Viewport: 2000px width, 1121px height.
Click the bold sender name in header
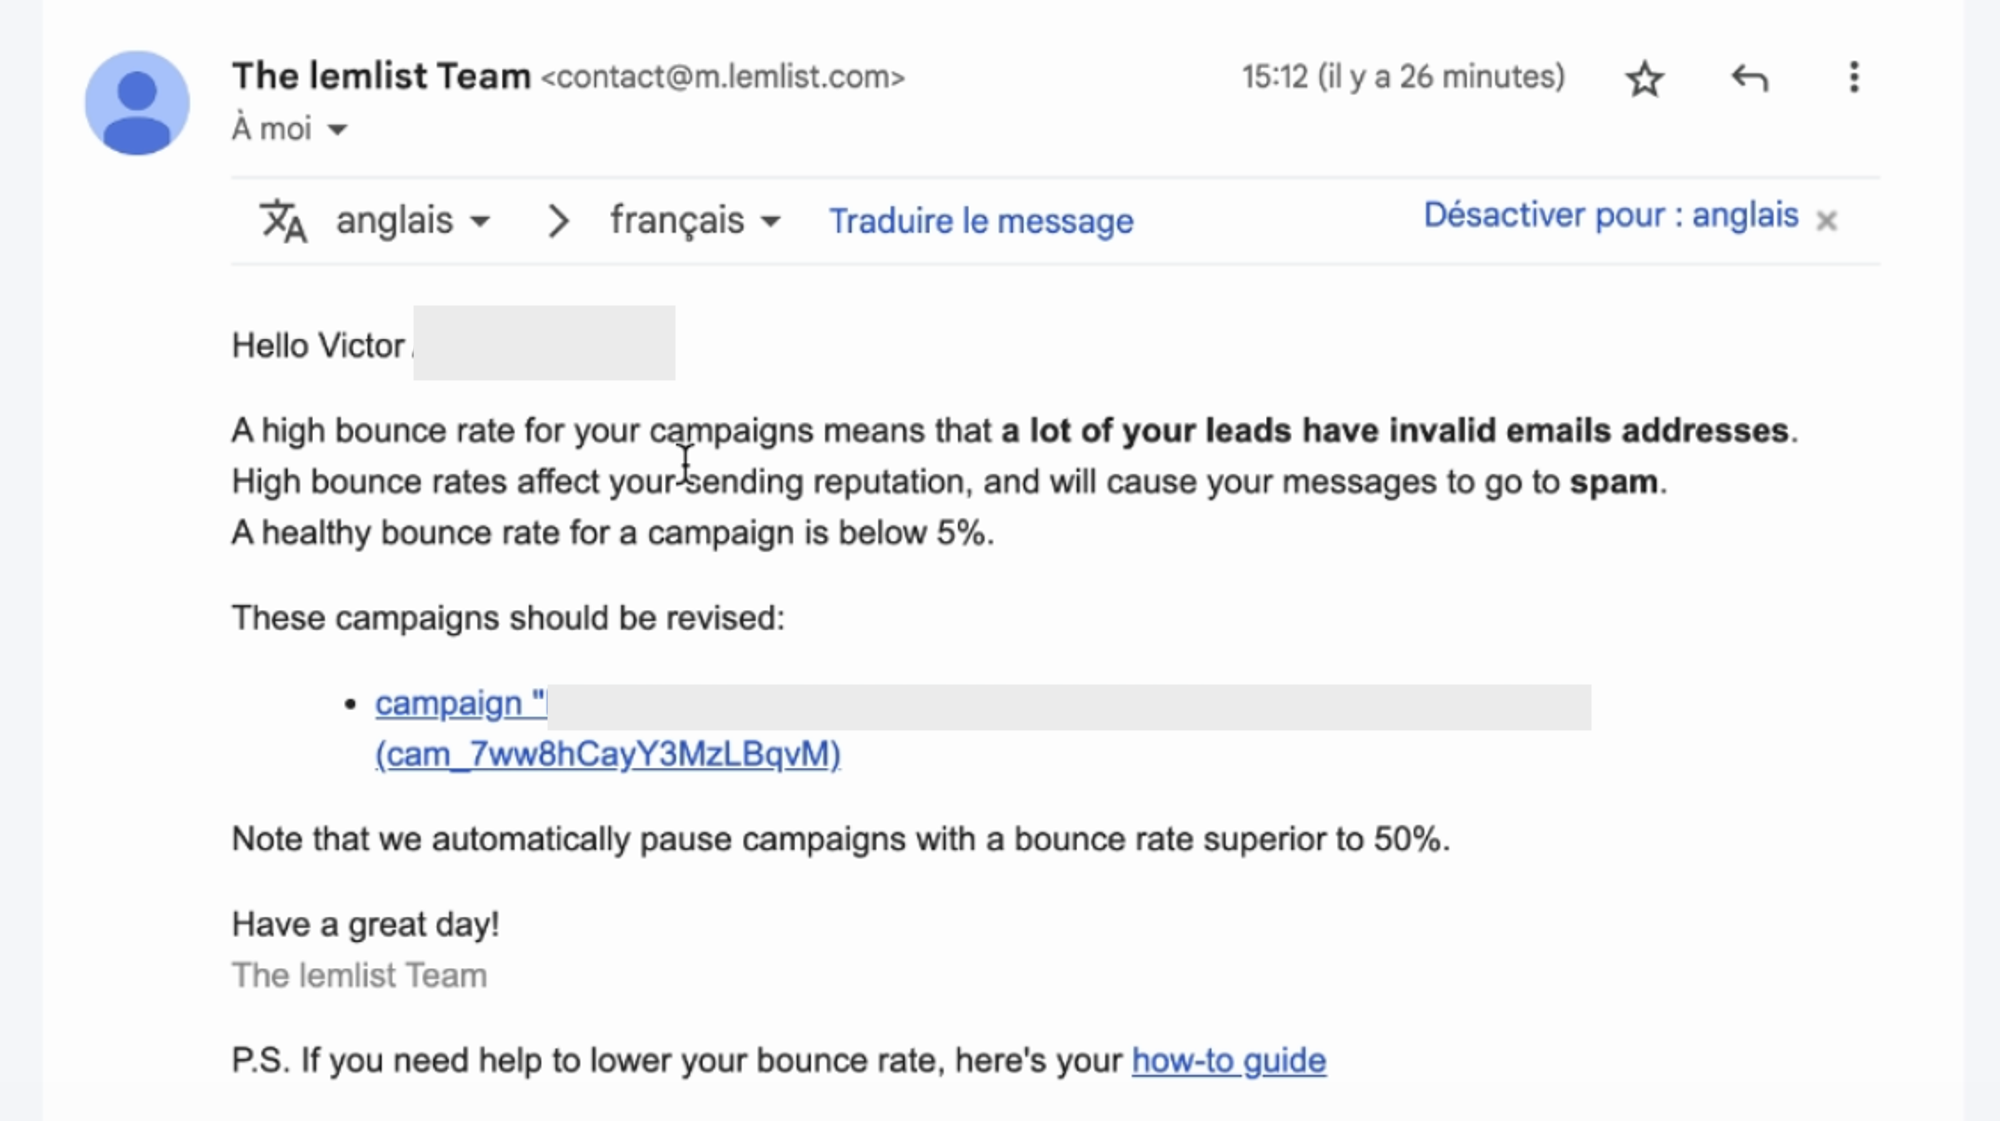[x=381, y=77]
